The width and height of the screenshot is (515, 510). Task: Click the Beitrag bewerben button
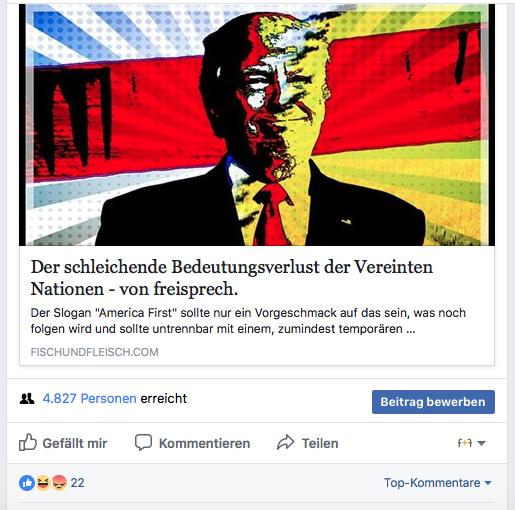point(433,402)
